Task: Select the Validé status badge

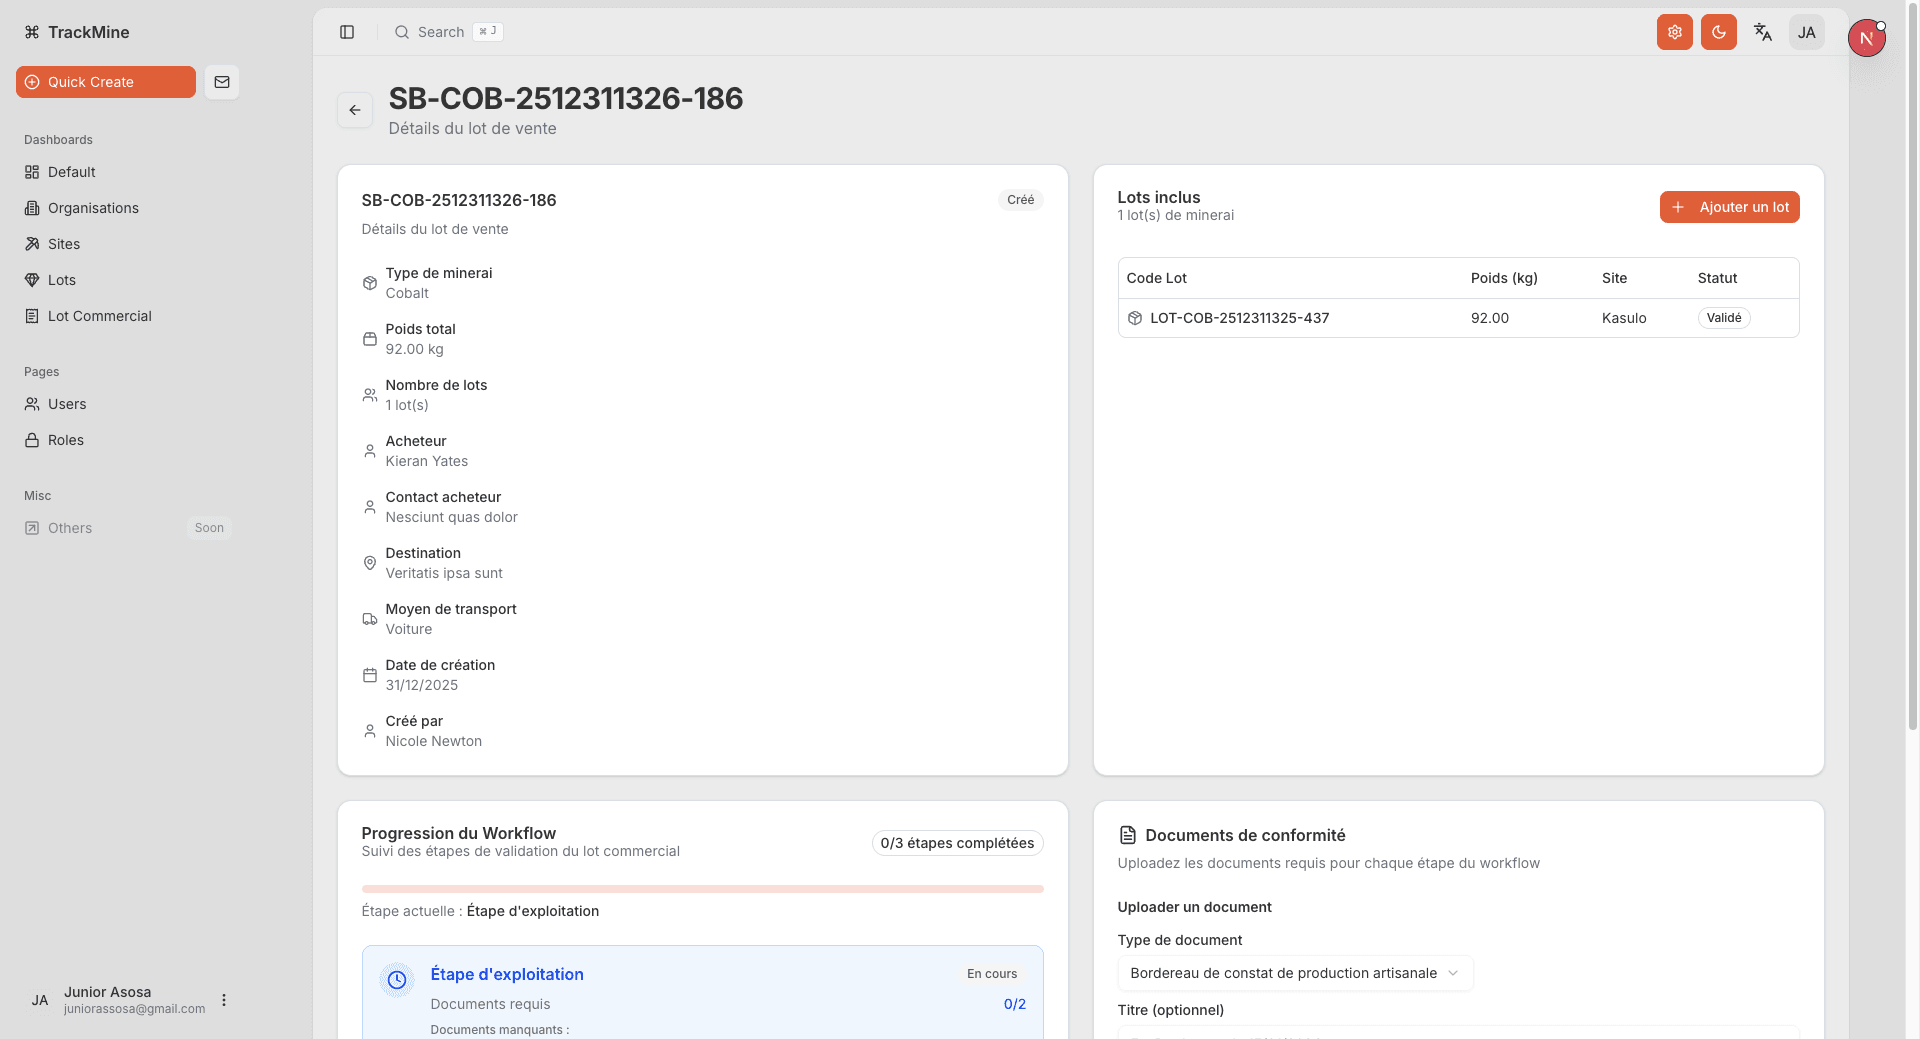Action: point(1724,317)
